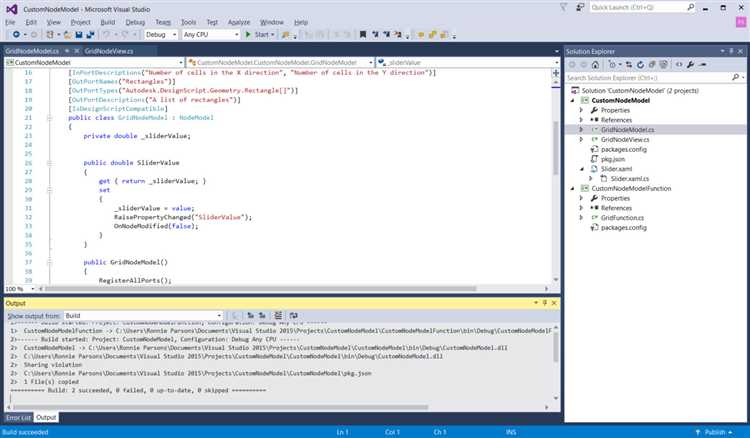Image resolution: width=750 pixels, height=438 pixels.
Task: Pin the Output panel with auto-hide icon
Action: (x=545, y=303)
